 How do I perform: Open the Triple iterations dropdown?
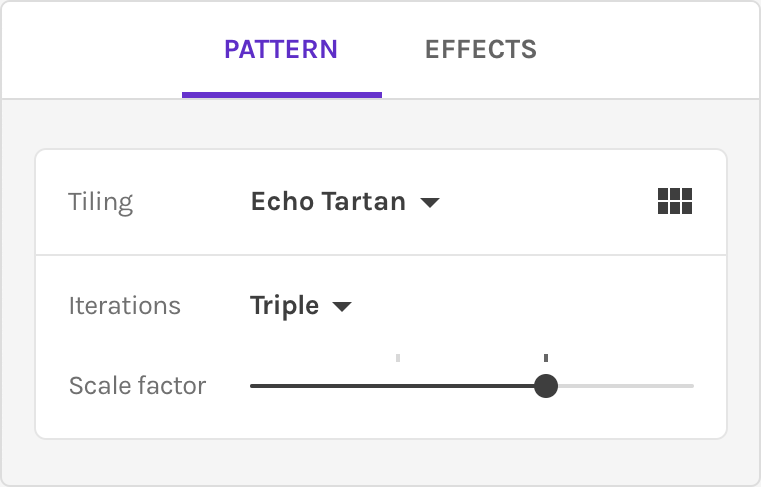point(285,306)
